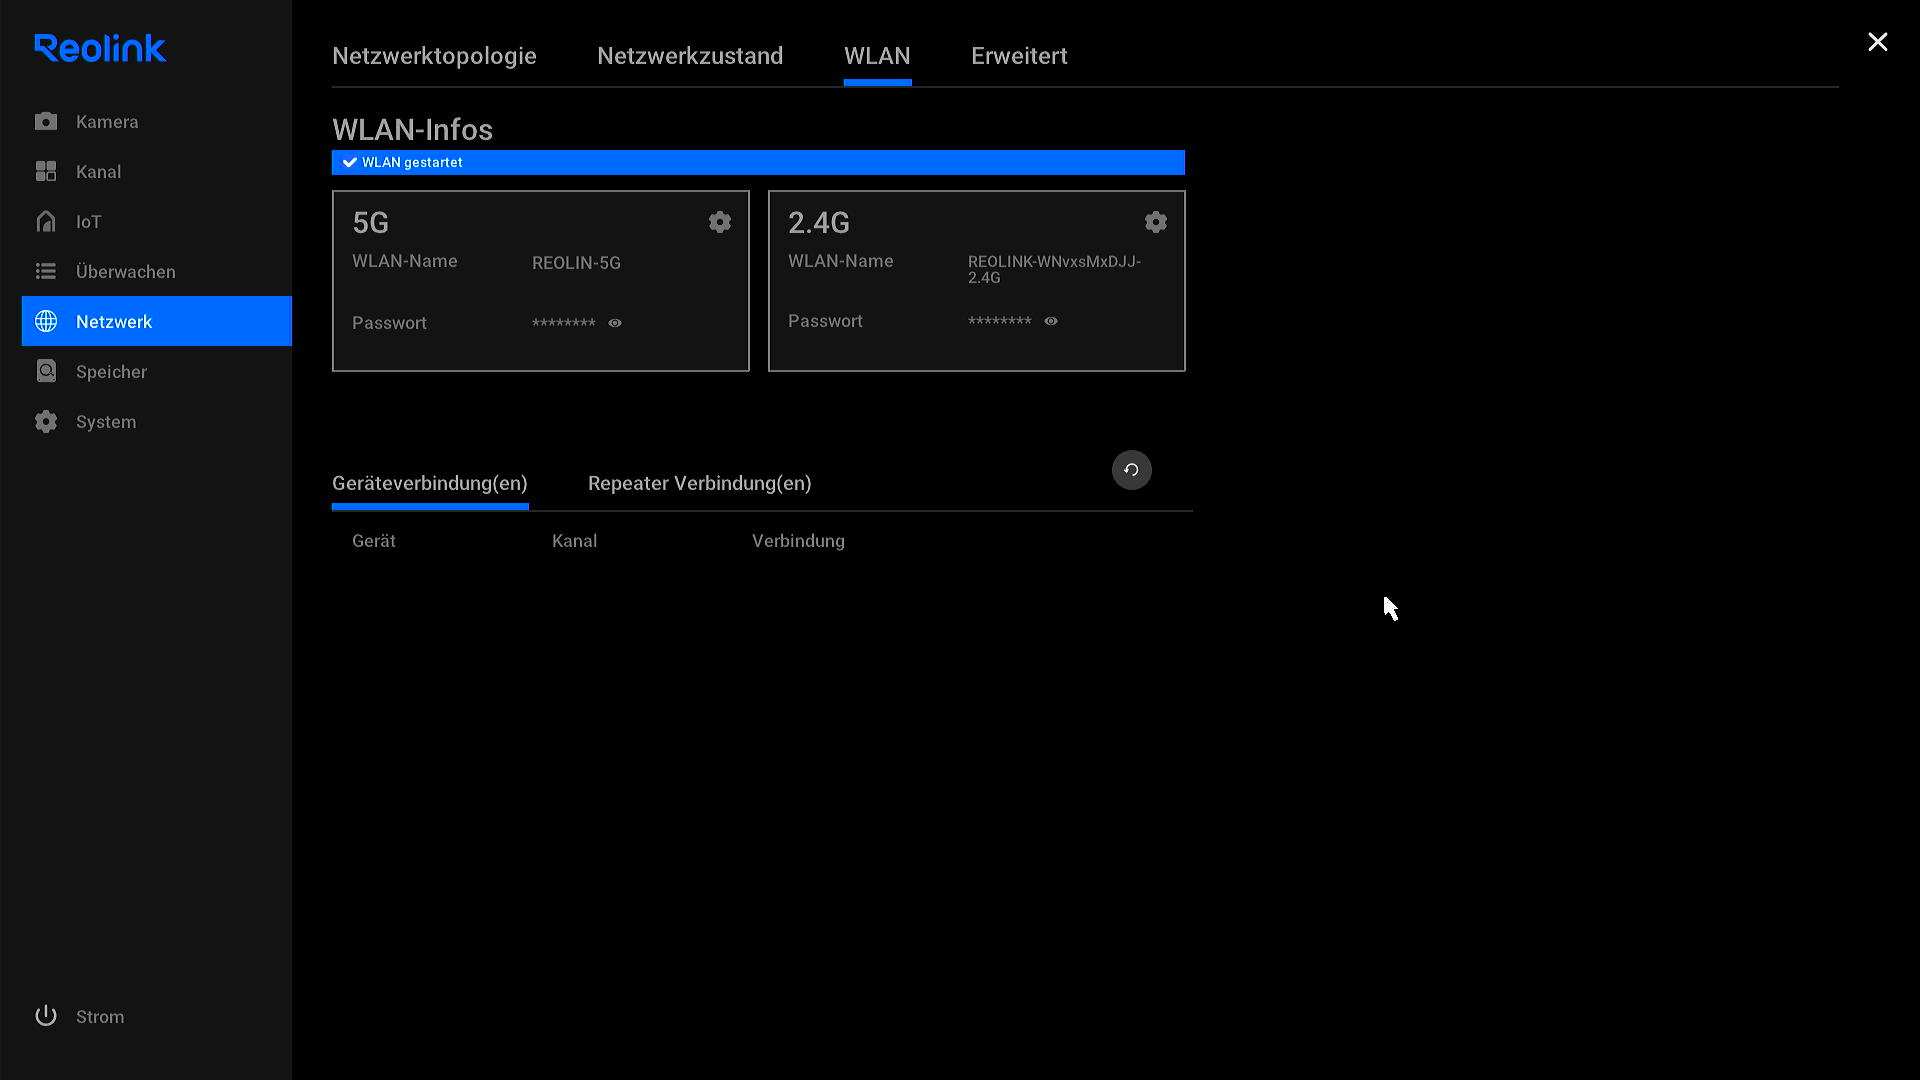Click the Kanal column header in table
Viewport: 1920px width, 1080px height.
pyautogui.click(x=574, y=541)
